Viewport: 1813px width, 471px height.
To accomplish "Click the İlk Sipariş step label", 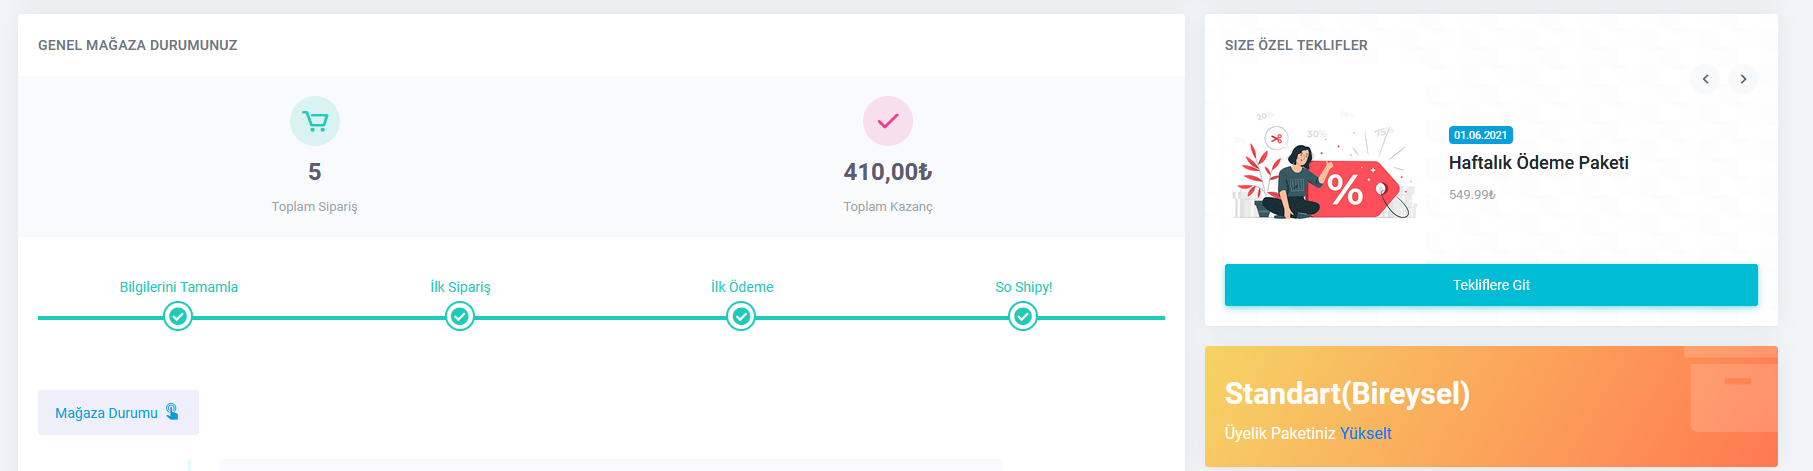I will pyautogui.click(x=460, y=287).
